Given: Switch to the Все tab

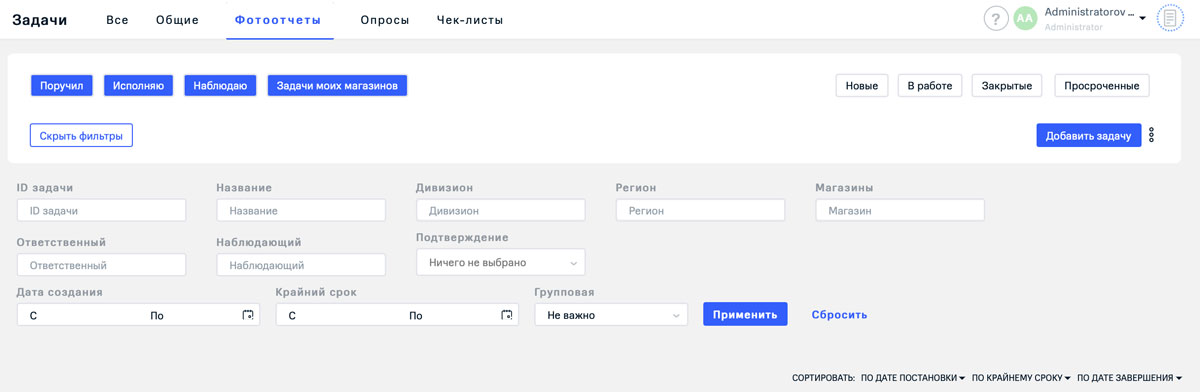Looking at the screenshot, I should (x=117, y=20).
